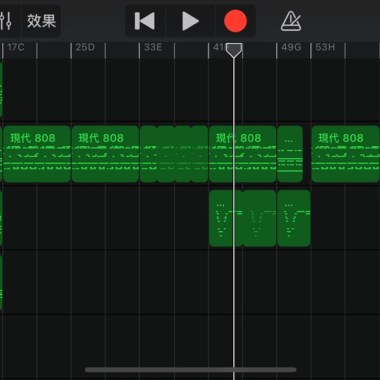Select the third-track region under 49G
Screen dimensions: 380x380
(294, 218)
